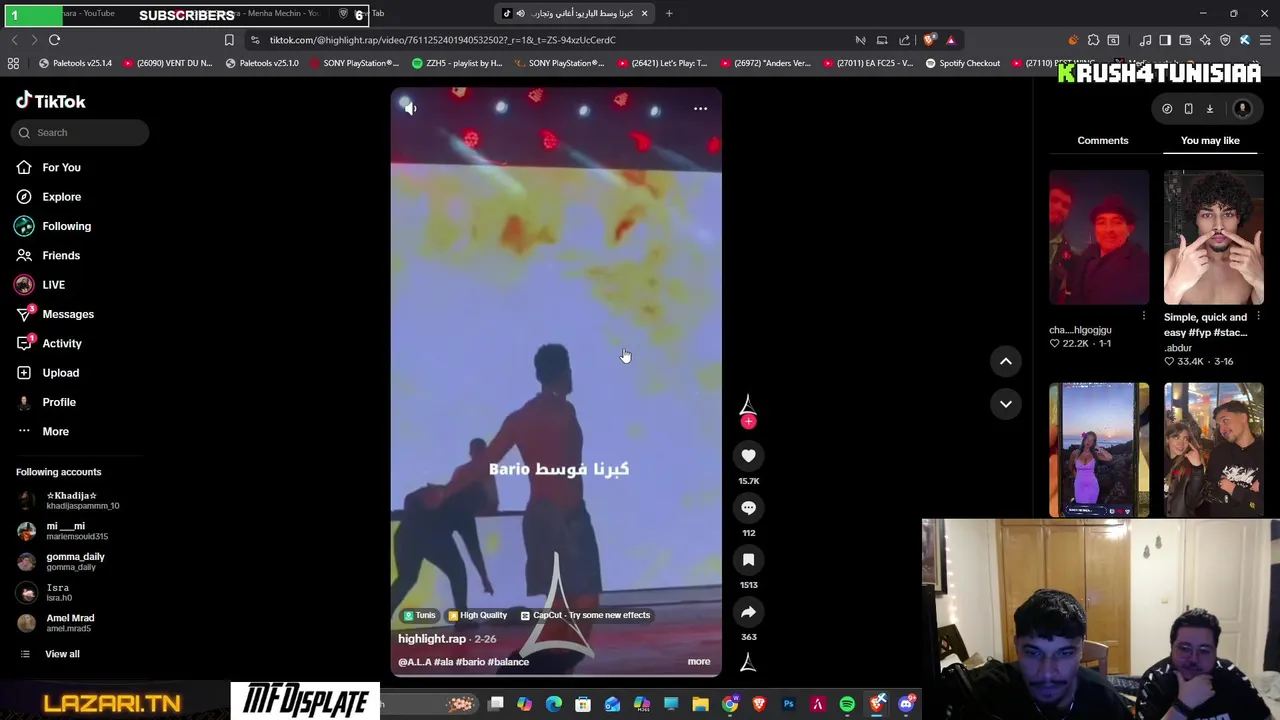Click the Get app phone icon
Image resolution: width=1280 pixels, height=720 pixels.
[1188, 108]
